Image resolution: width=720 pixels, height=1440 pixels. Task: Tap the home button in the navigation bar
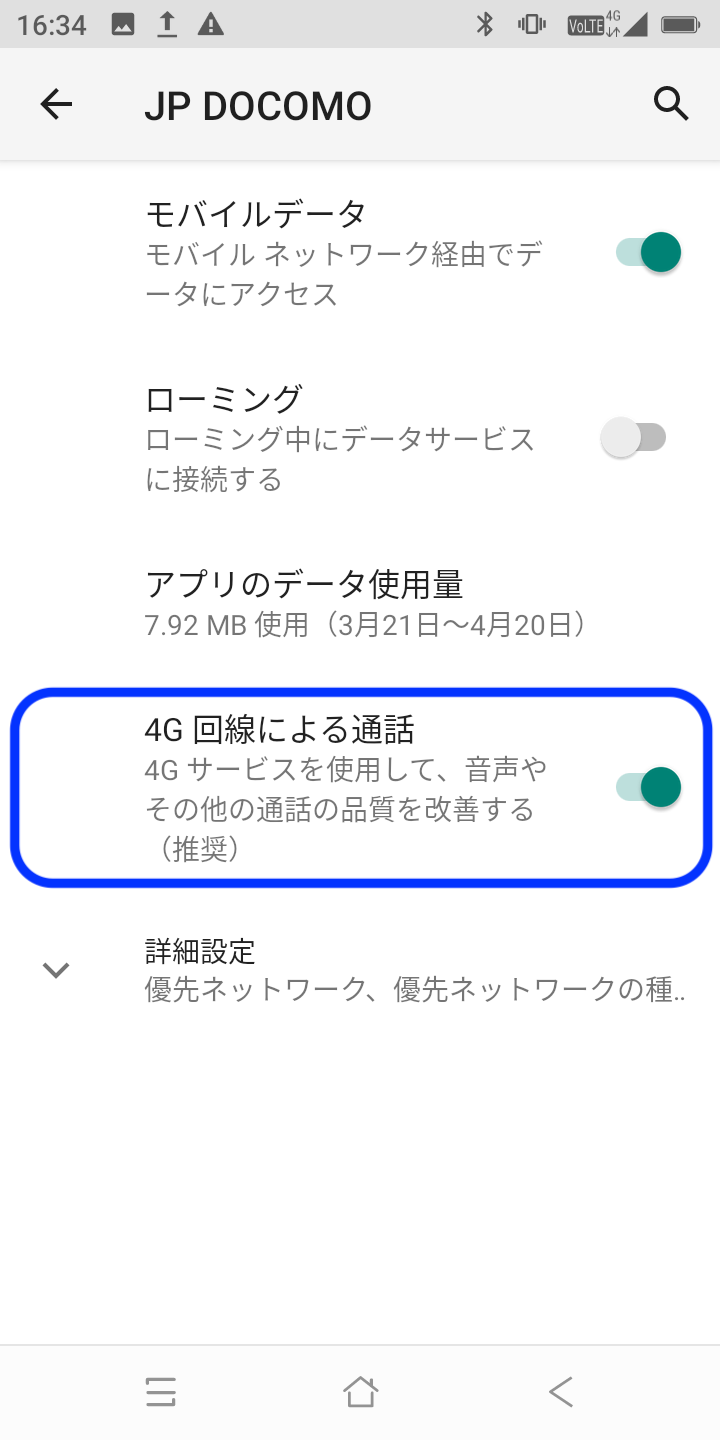(x=360, y=1391)
